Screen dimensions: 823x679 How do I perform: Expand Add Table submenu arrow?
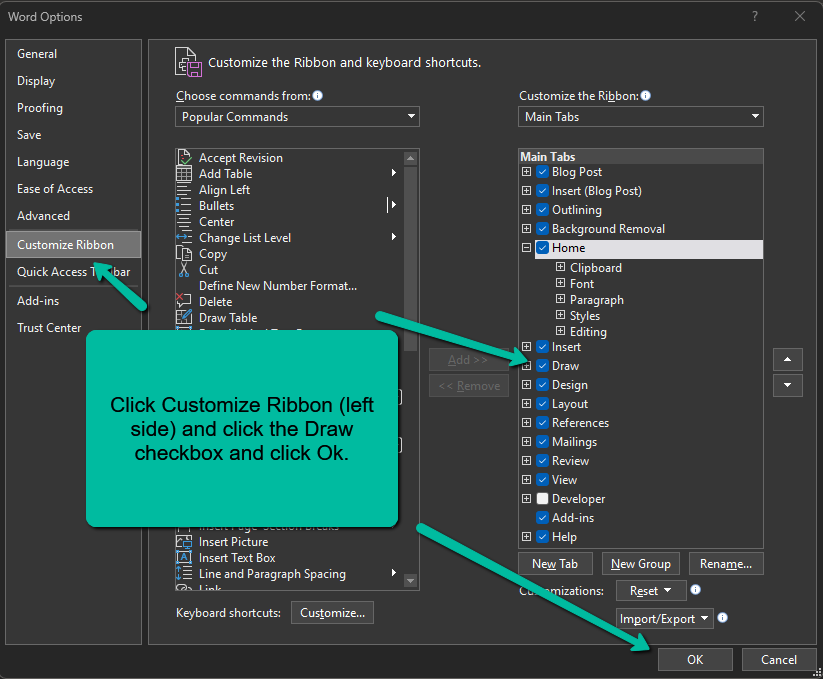click(x=394, y=173)
